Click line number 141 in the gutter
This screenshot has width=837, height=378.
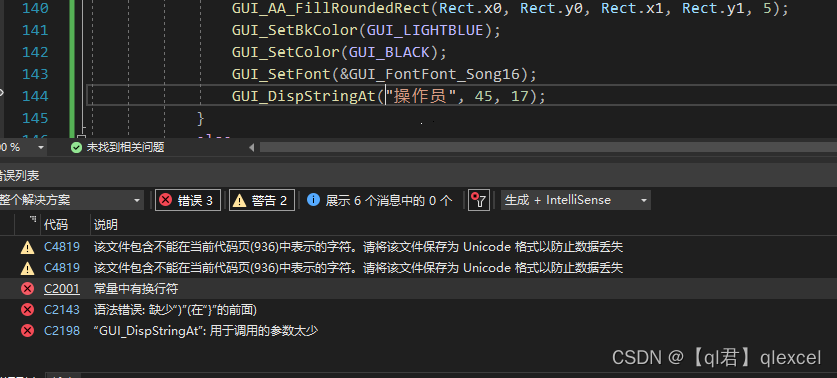point(35,30)
